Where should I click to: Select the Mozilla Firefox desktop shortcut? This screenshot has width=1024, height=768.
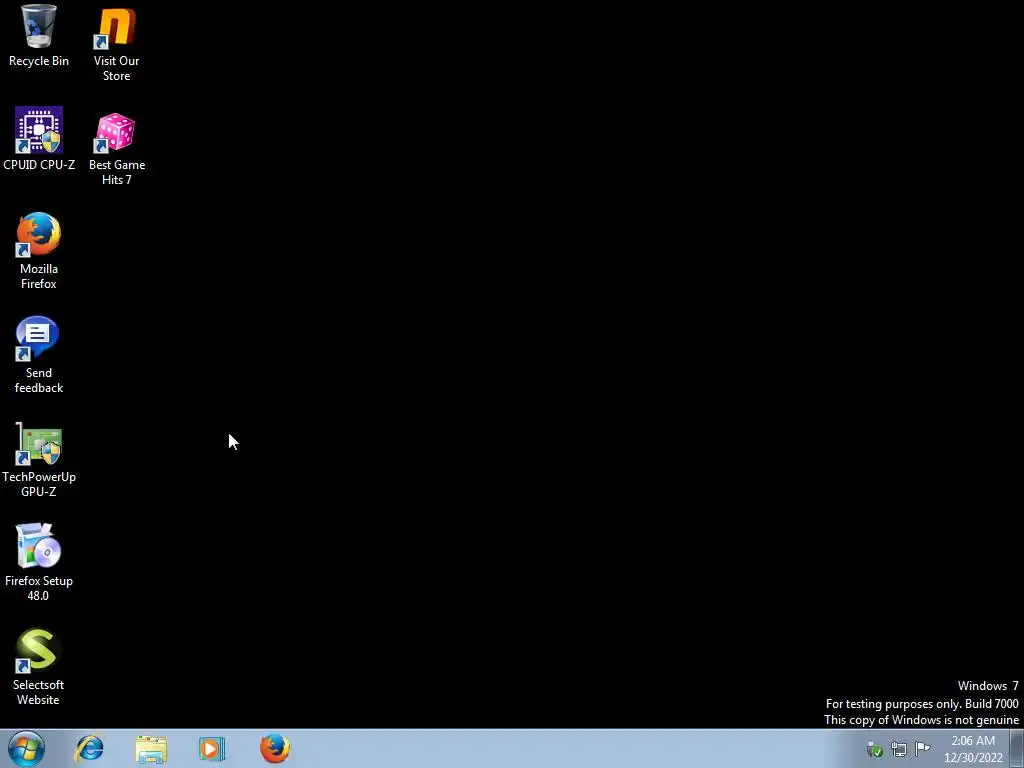(39, 251)
